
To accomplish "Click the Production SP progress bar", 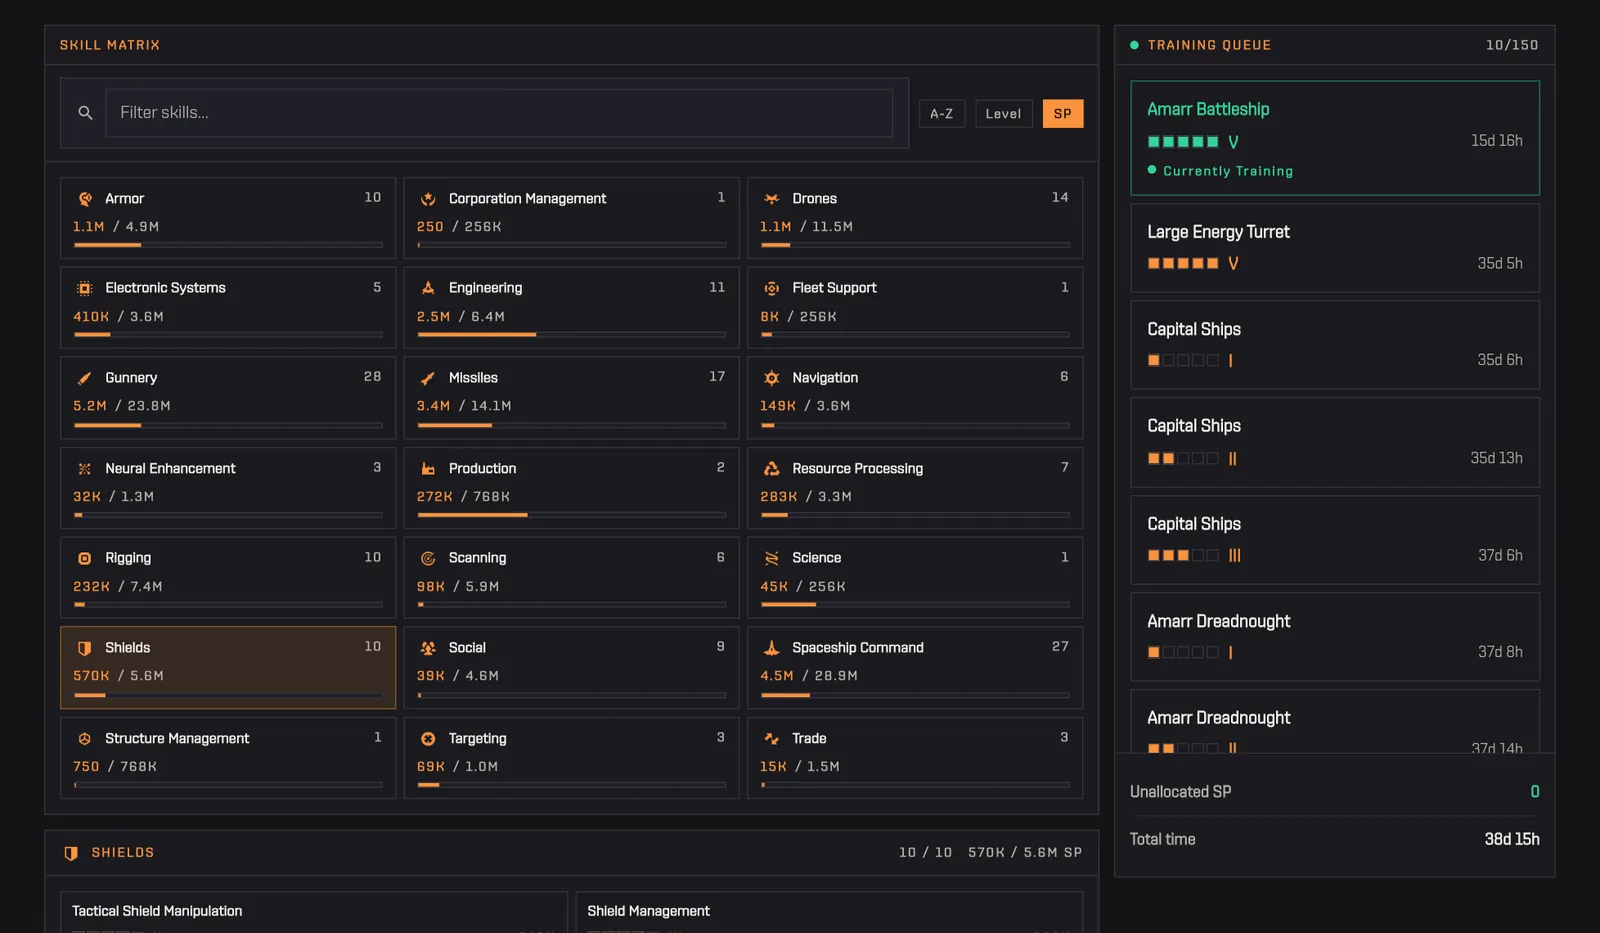I will [x=571, y=515].
